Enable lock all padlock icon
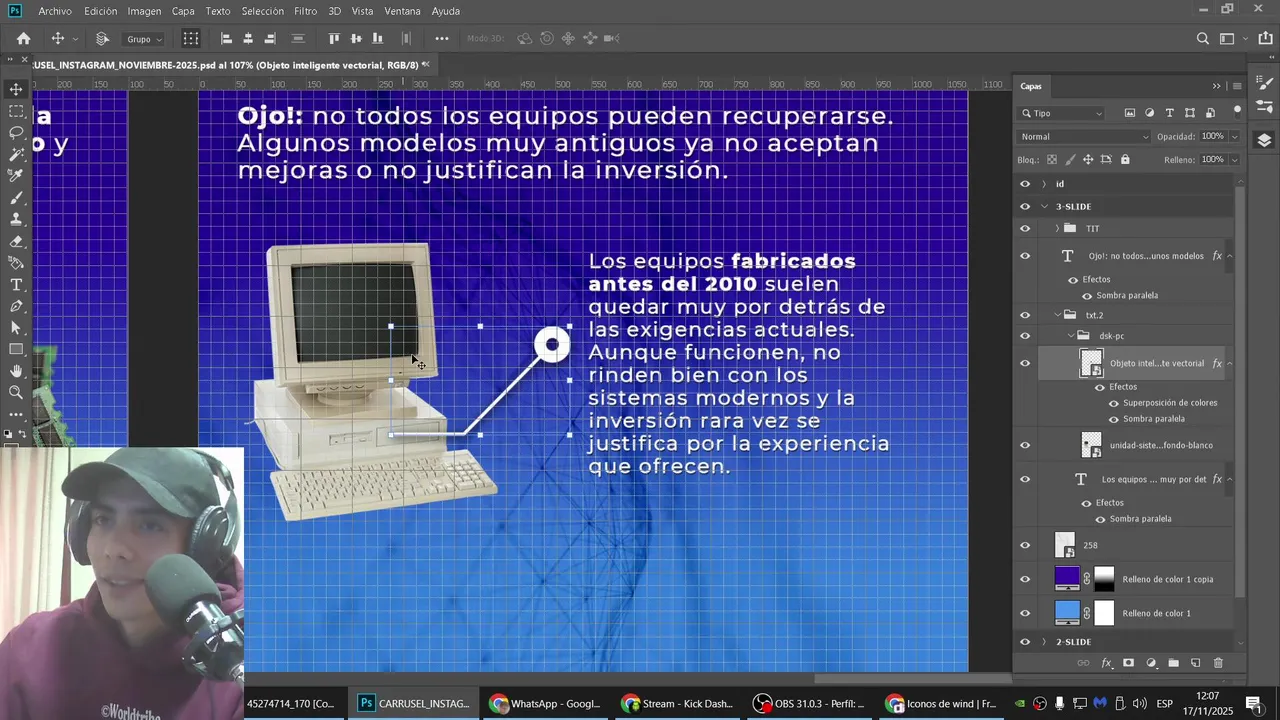 coord(1125,160)
